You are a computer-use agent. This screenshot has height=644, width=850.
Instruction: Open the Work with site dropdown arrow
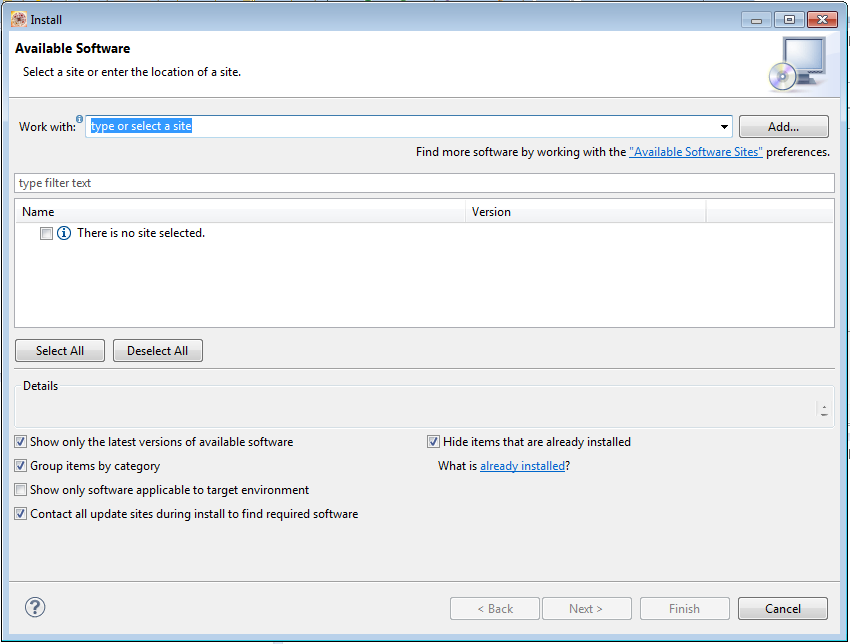pos(724,127)
